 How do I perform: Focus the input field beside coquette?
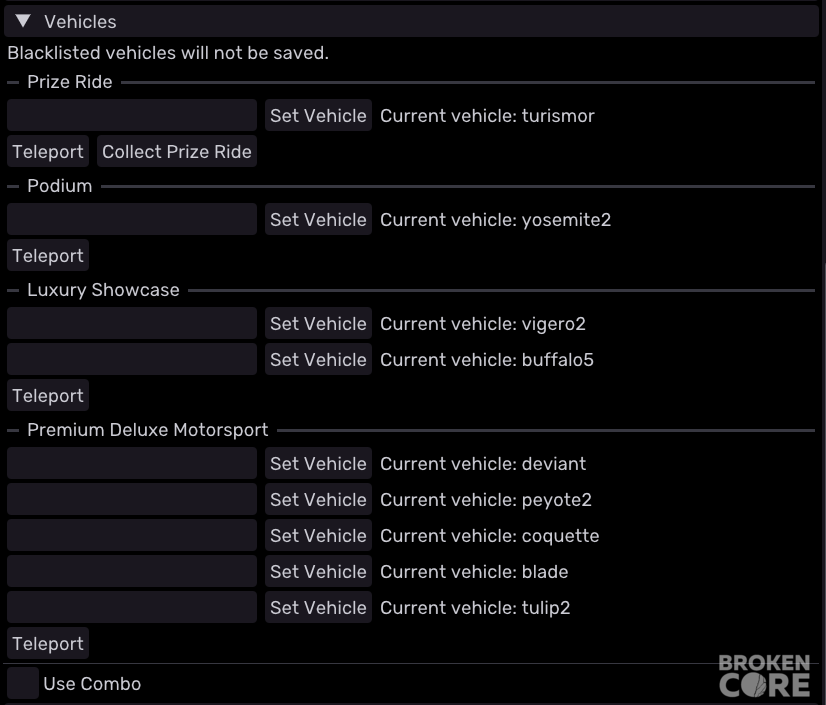[x=132, y=535]
